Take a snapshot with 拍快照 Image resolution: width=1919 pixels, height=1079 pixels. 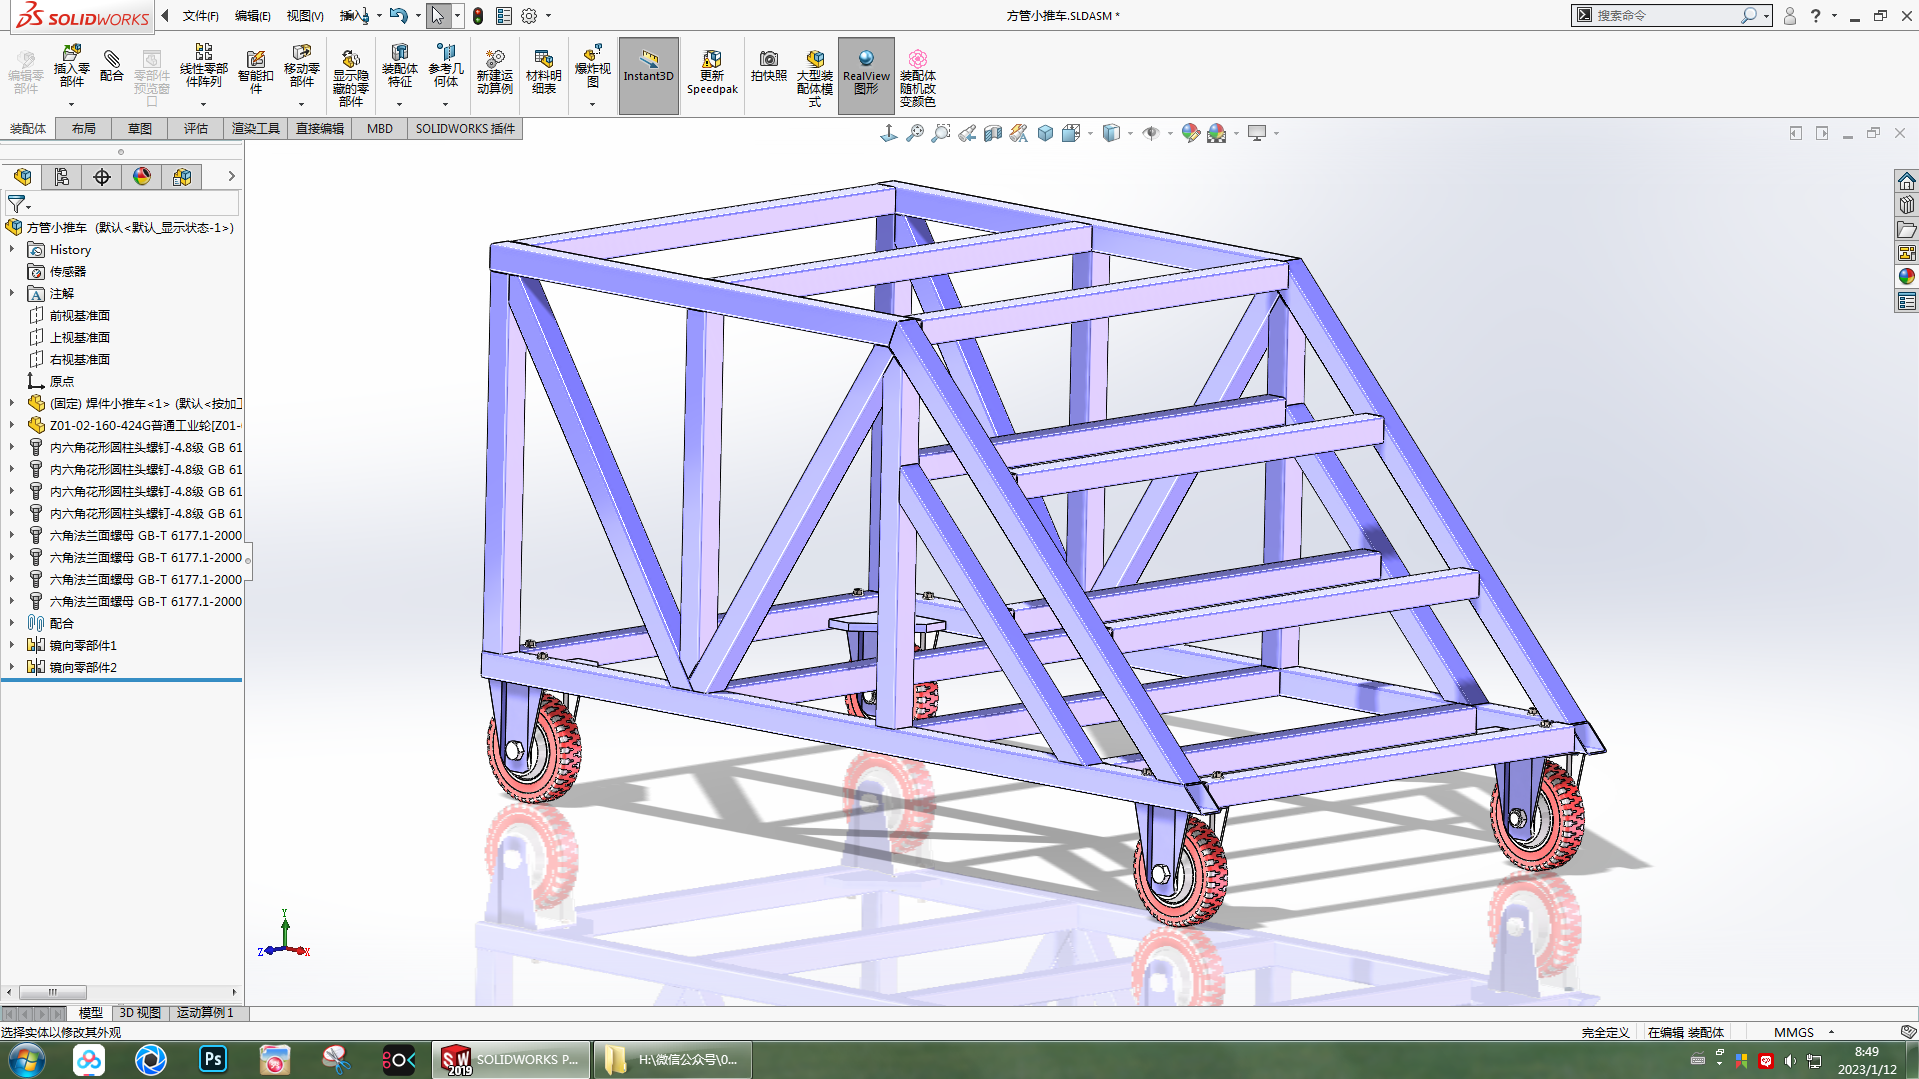tap(768, 66)
